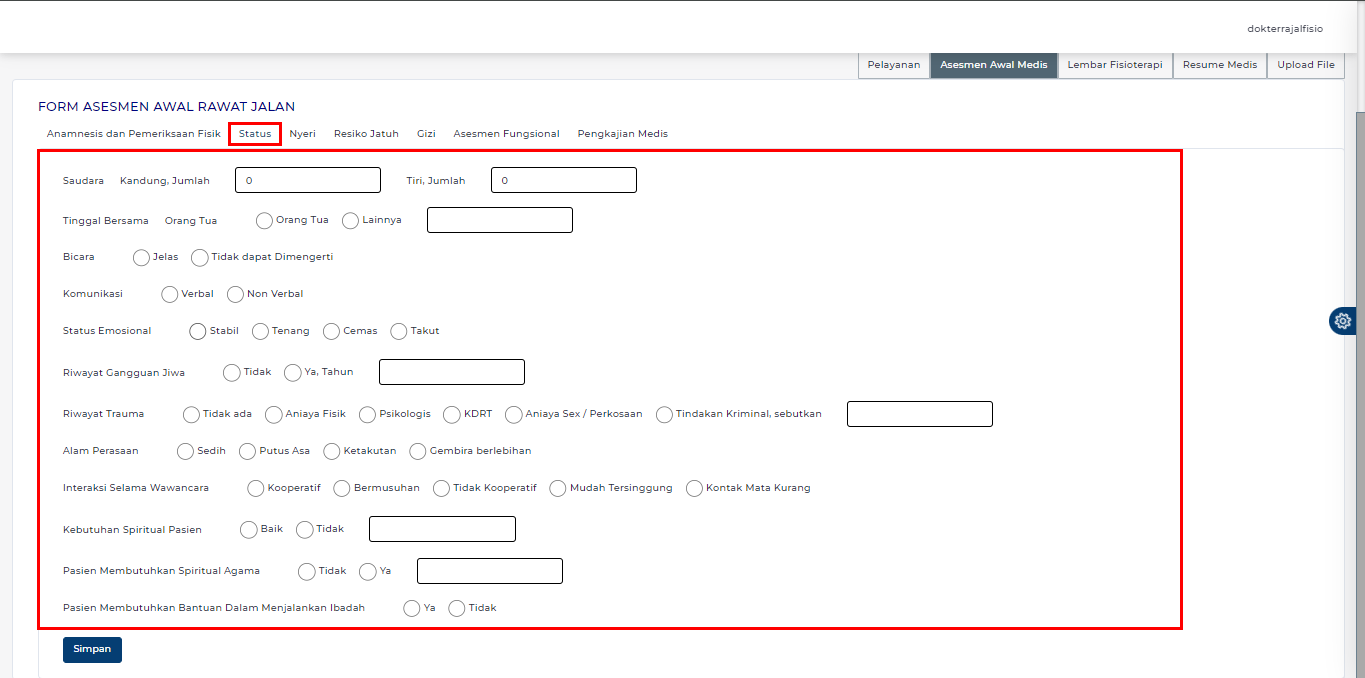Select KDRT under Riwayat Trauma
This screenshot has height=678, width=1365.
pyautogui.click(x=452, y=414)
